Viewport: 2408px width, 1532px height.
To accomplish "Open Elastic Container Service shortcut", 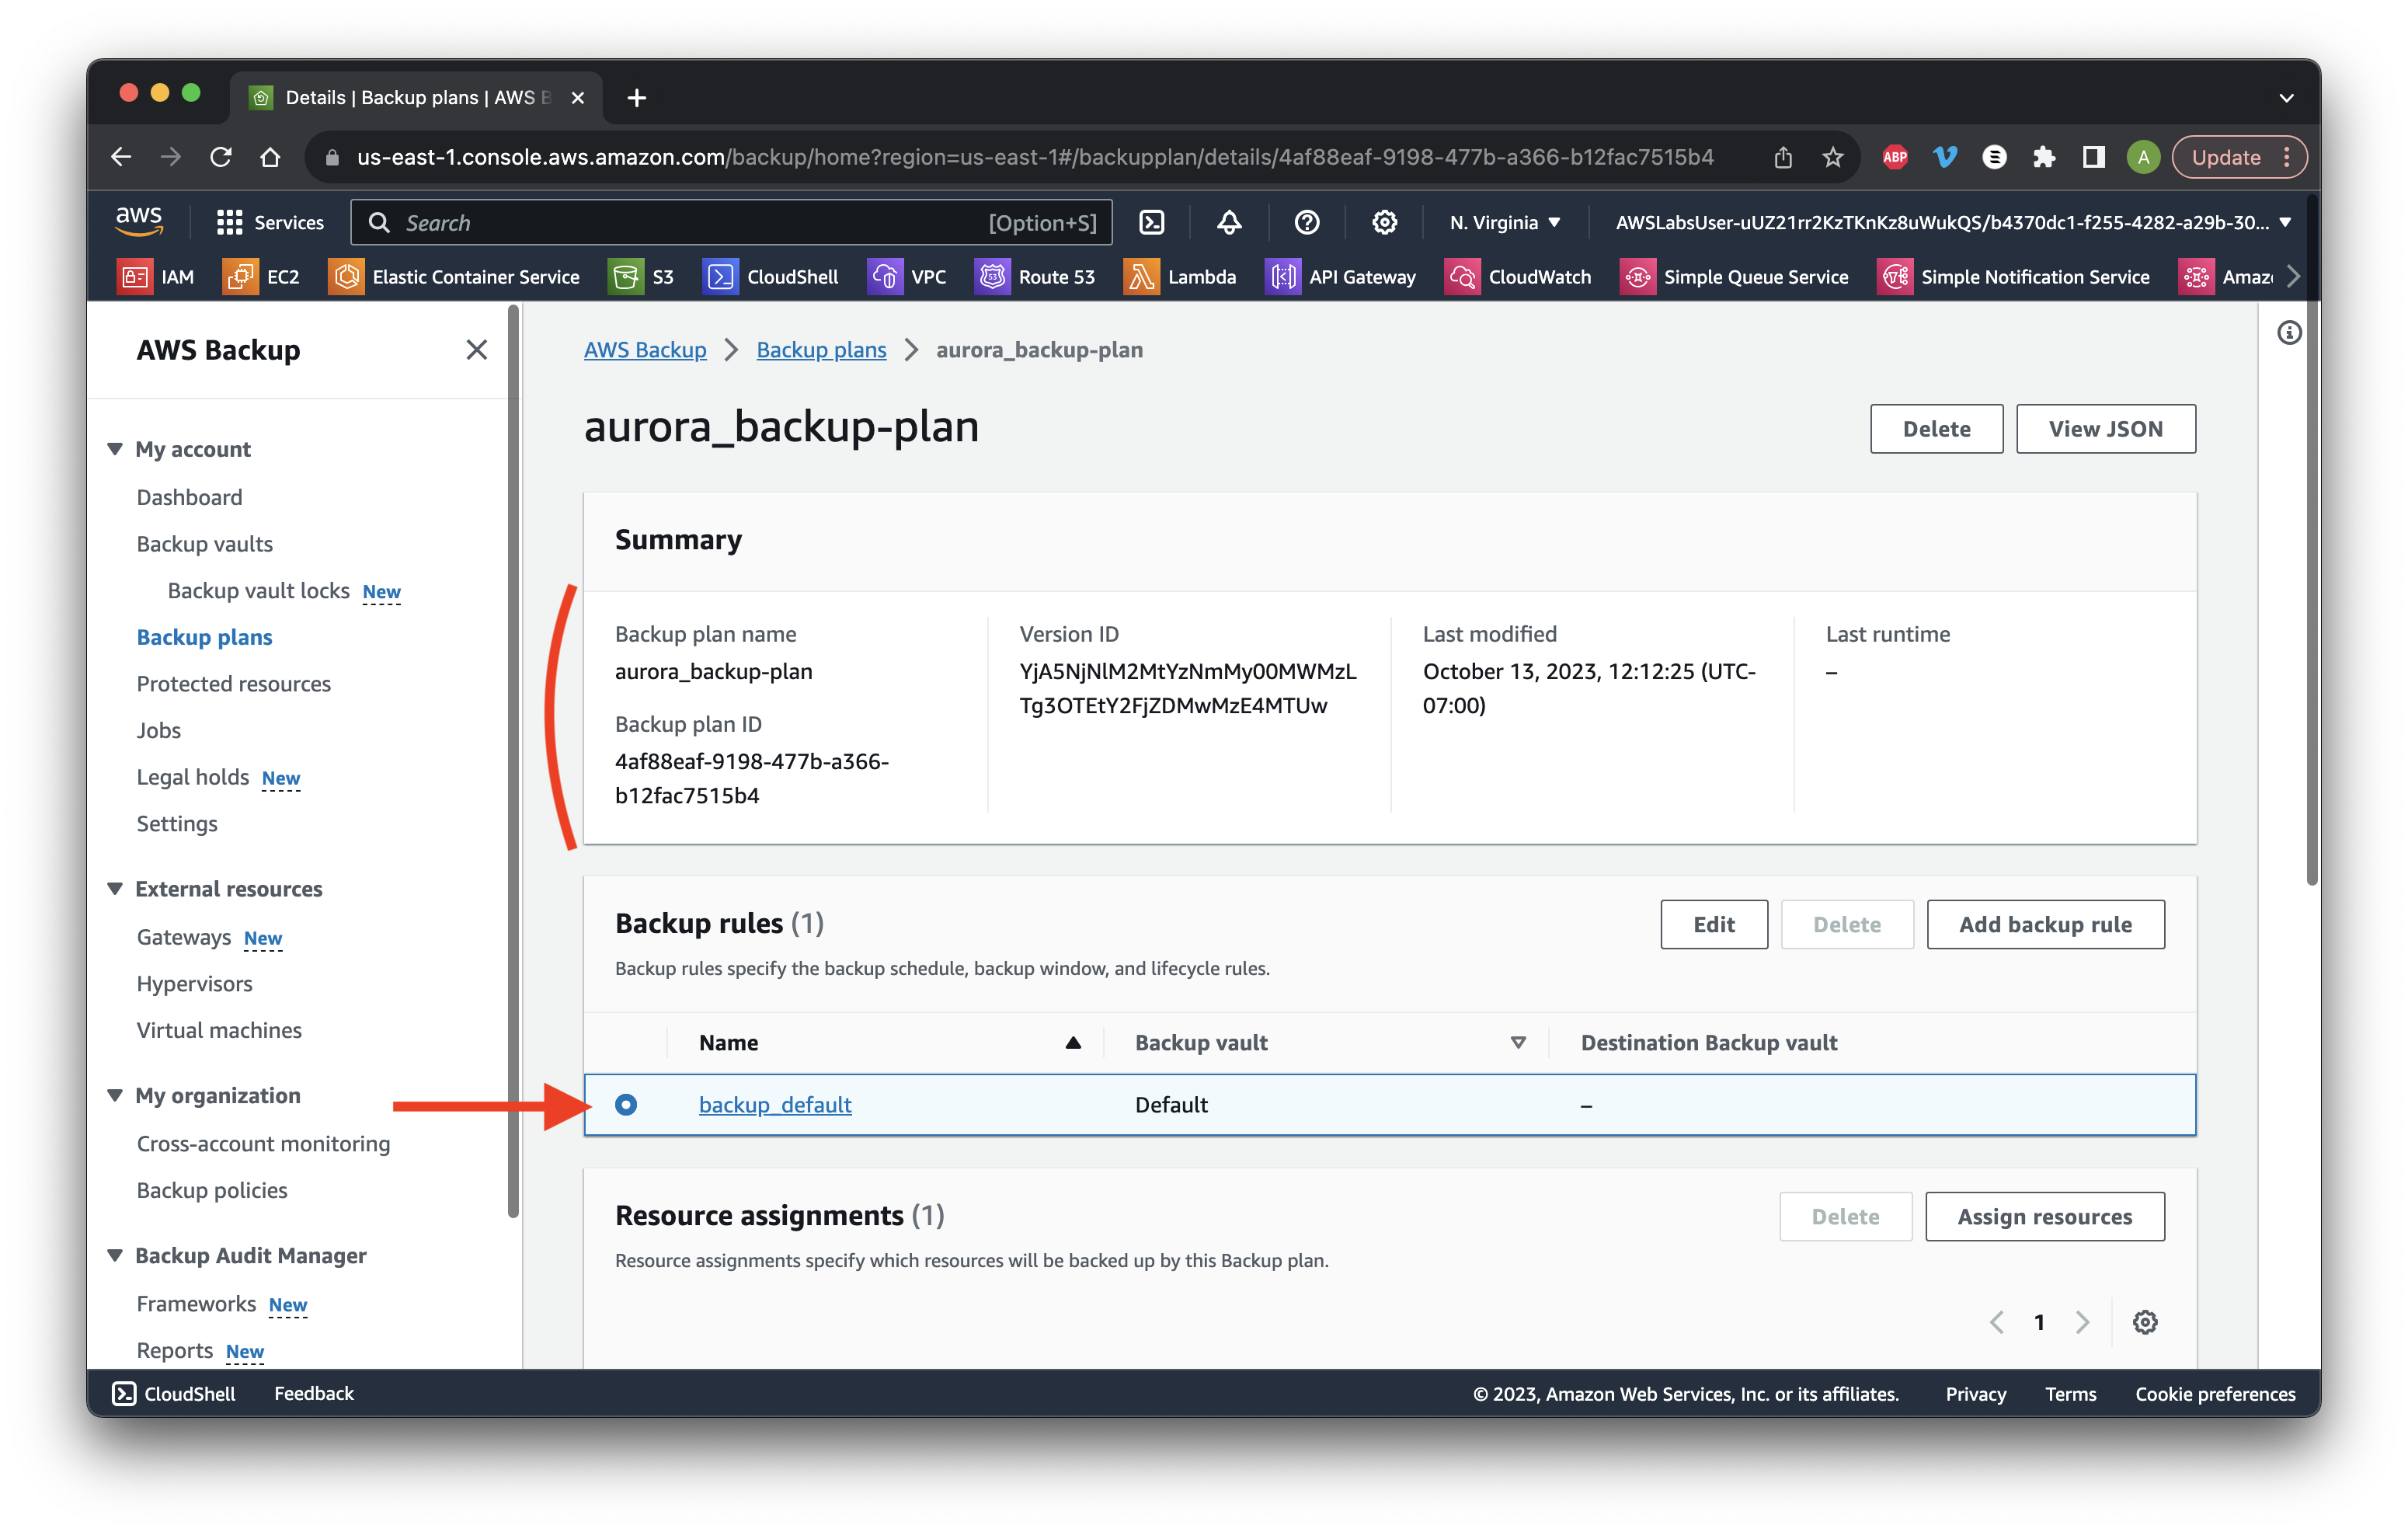I will (x=455, y=276).
